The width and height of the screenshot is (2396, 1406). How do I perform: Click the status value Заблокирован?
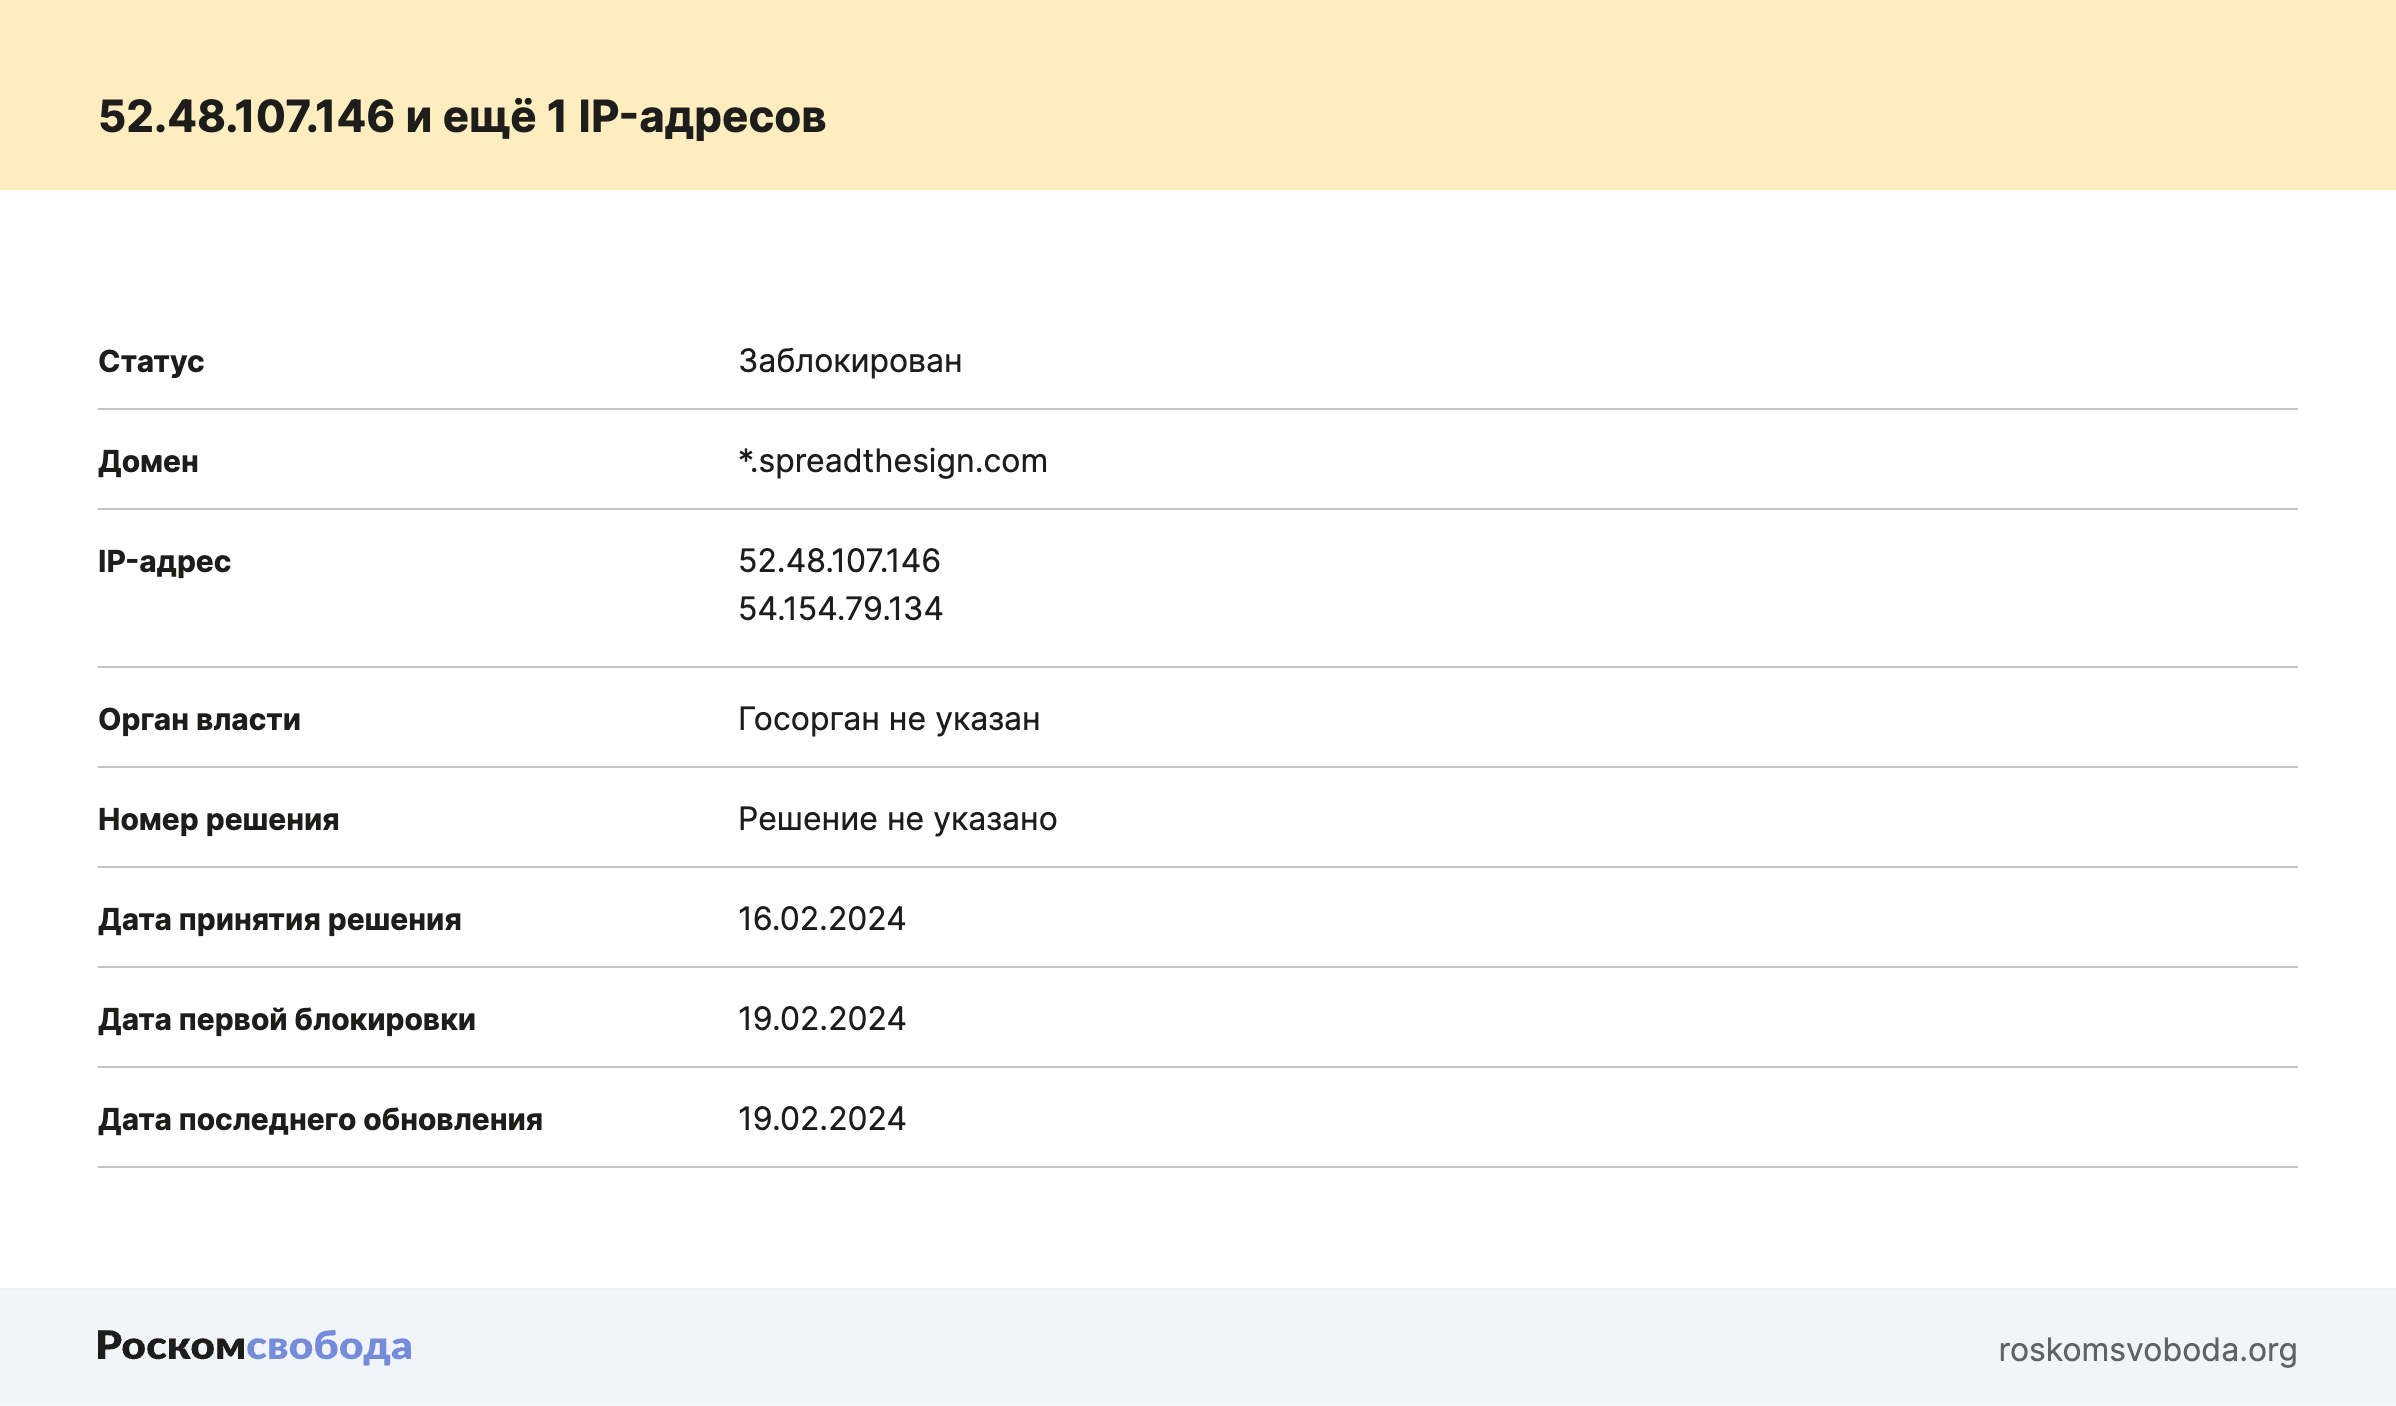tap(850, 361)
